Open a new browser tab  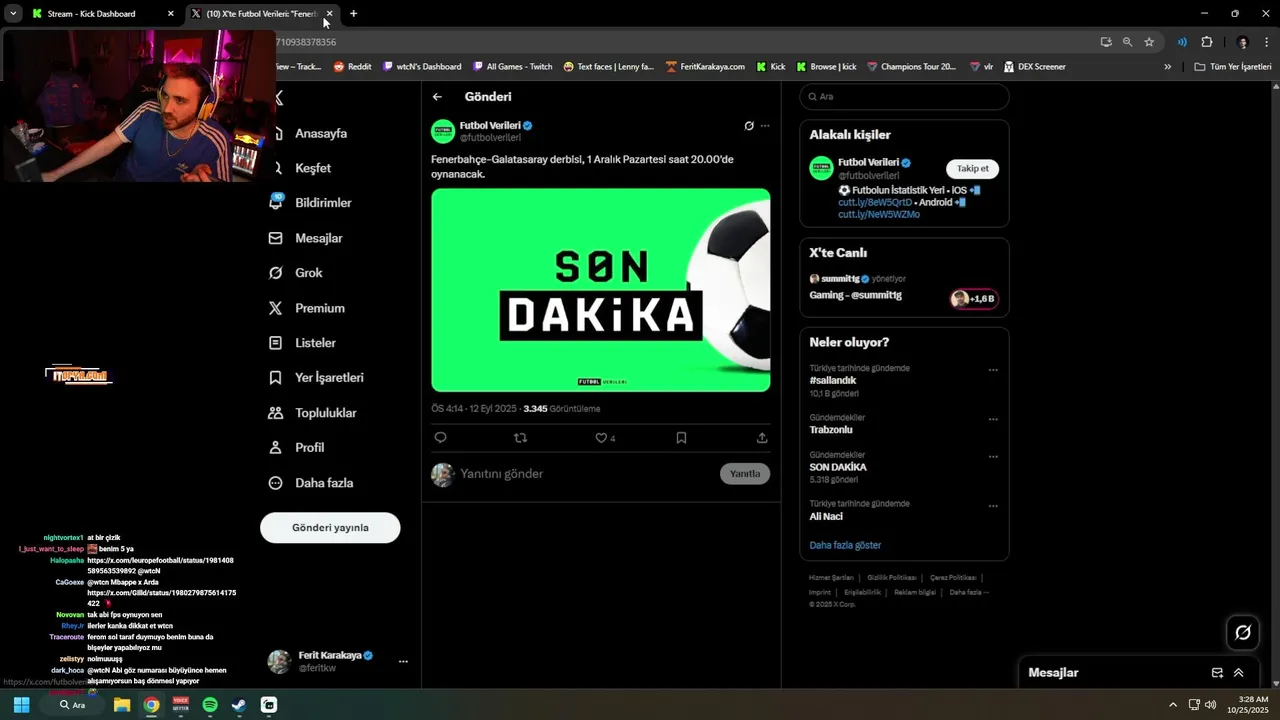coord(353,14)
